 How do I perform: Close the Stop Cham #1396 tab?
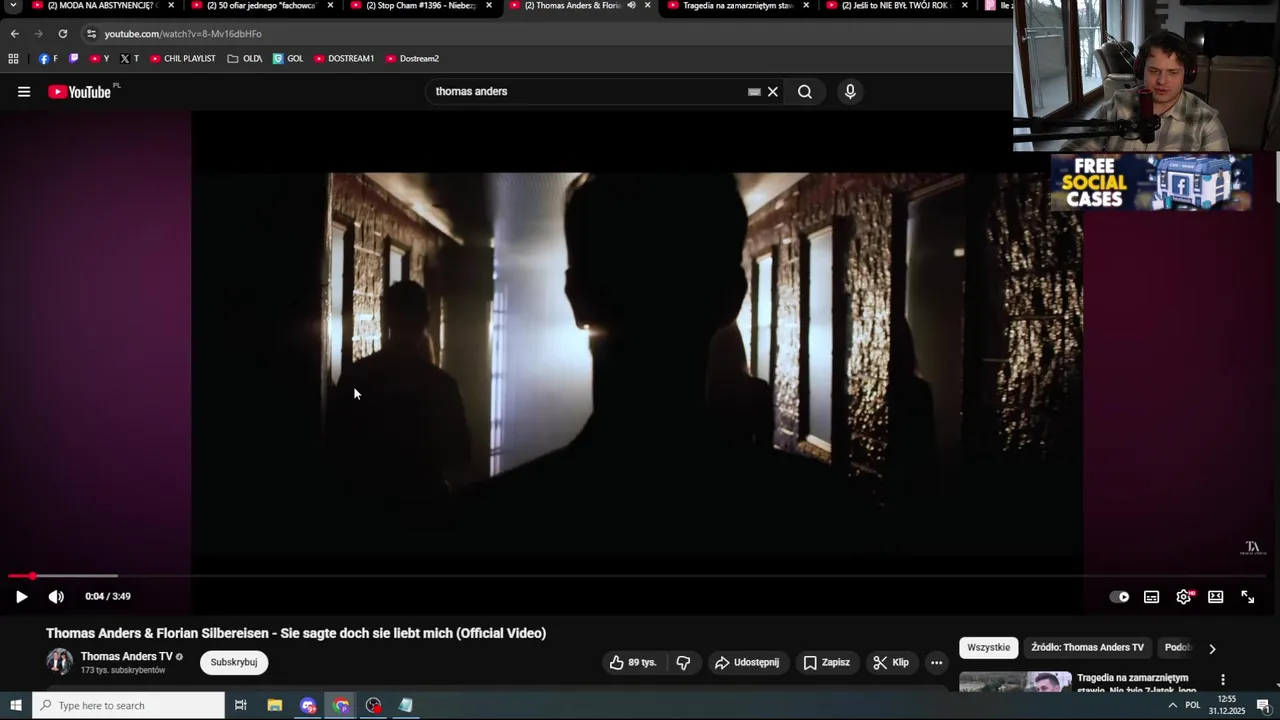coord(489,5)
